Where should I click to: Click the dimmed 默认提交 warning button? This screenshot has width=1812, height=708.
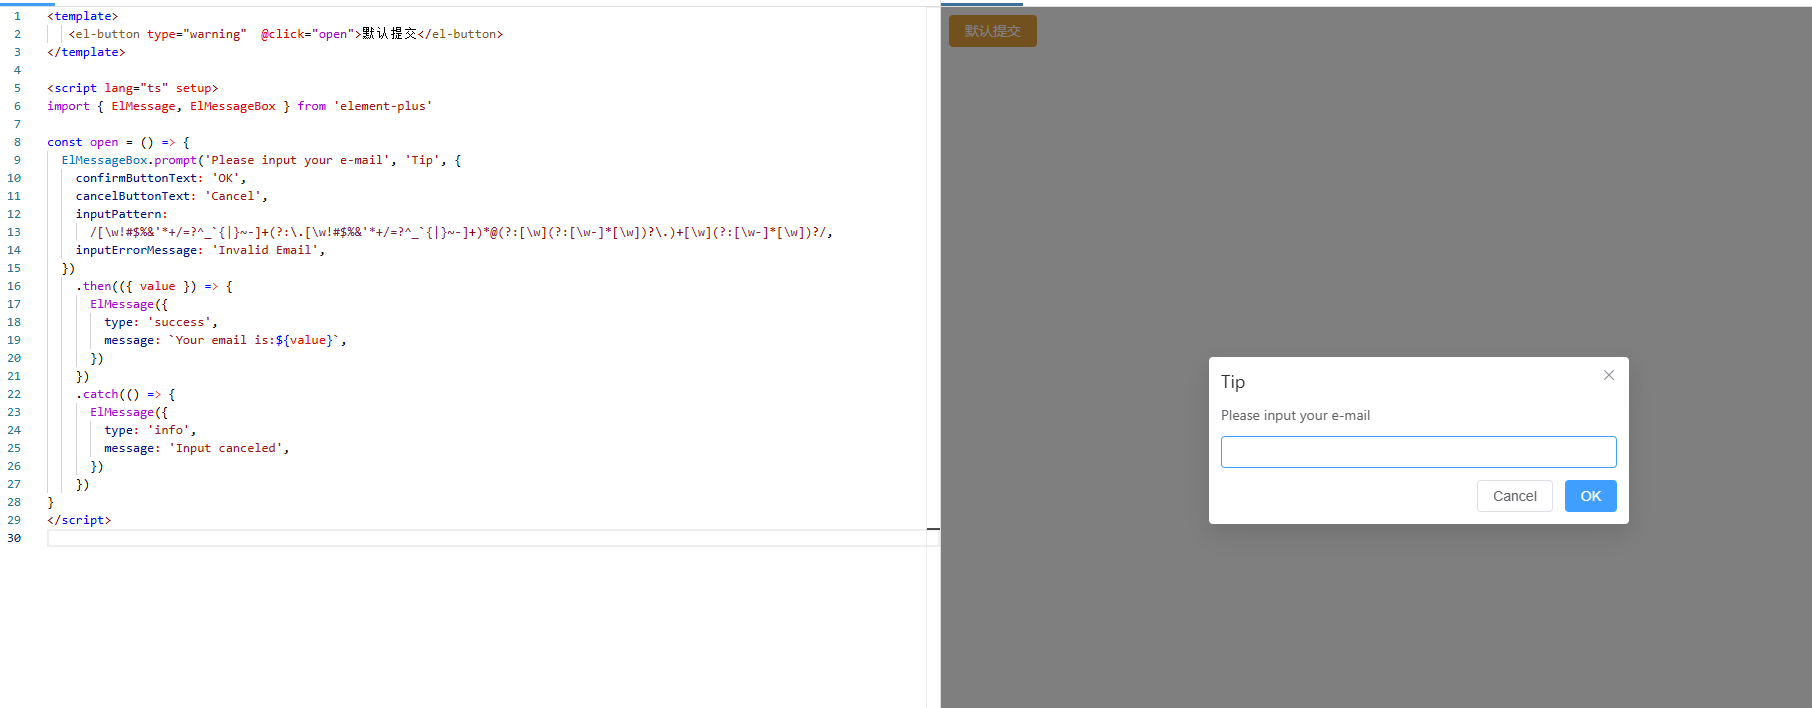coord(993,31)
